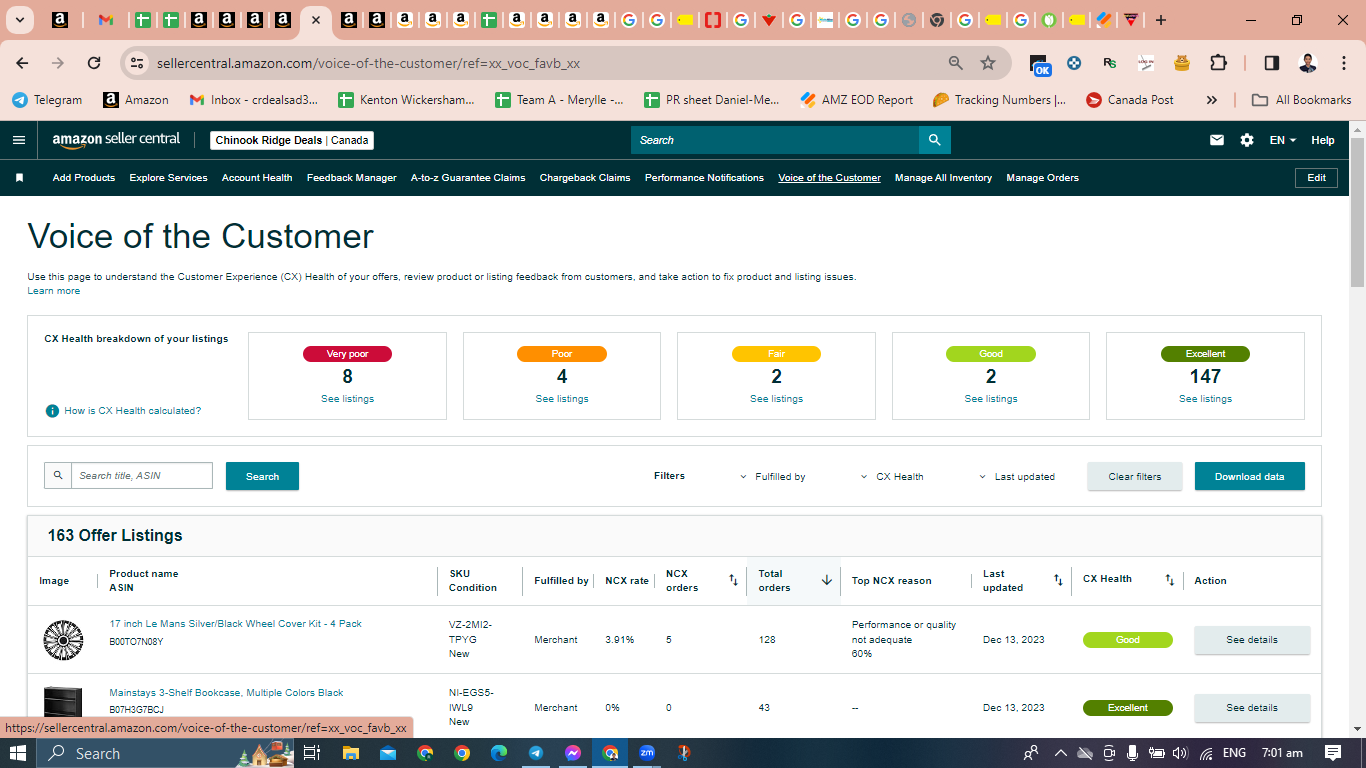Viewport: 1366px width, 768px height.
Task: Click the zoom magnifier icon in the address bar
Action: pos(956,63)
